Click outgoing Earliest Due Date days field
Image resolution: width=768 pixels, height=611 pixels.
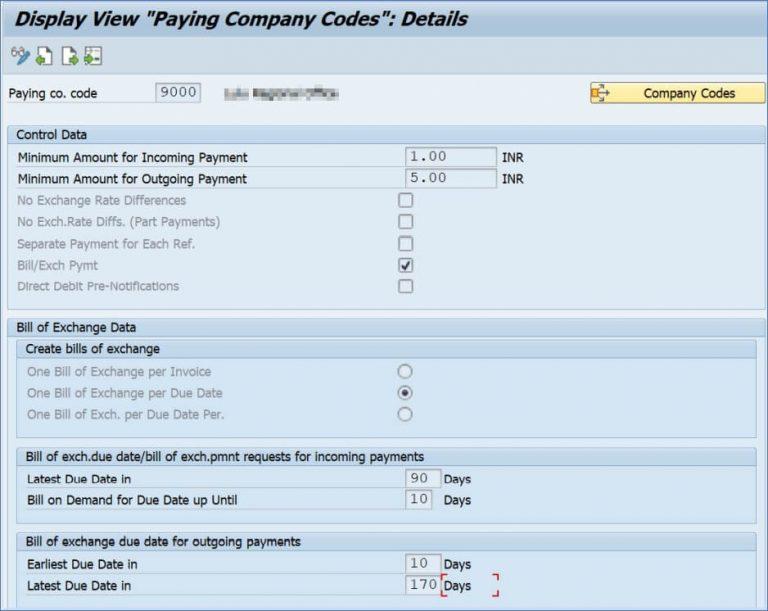(x=423, y=563)
